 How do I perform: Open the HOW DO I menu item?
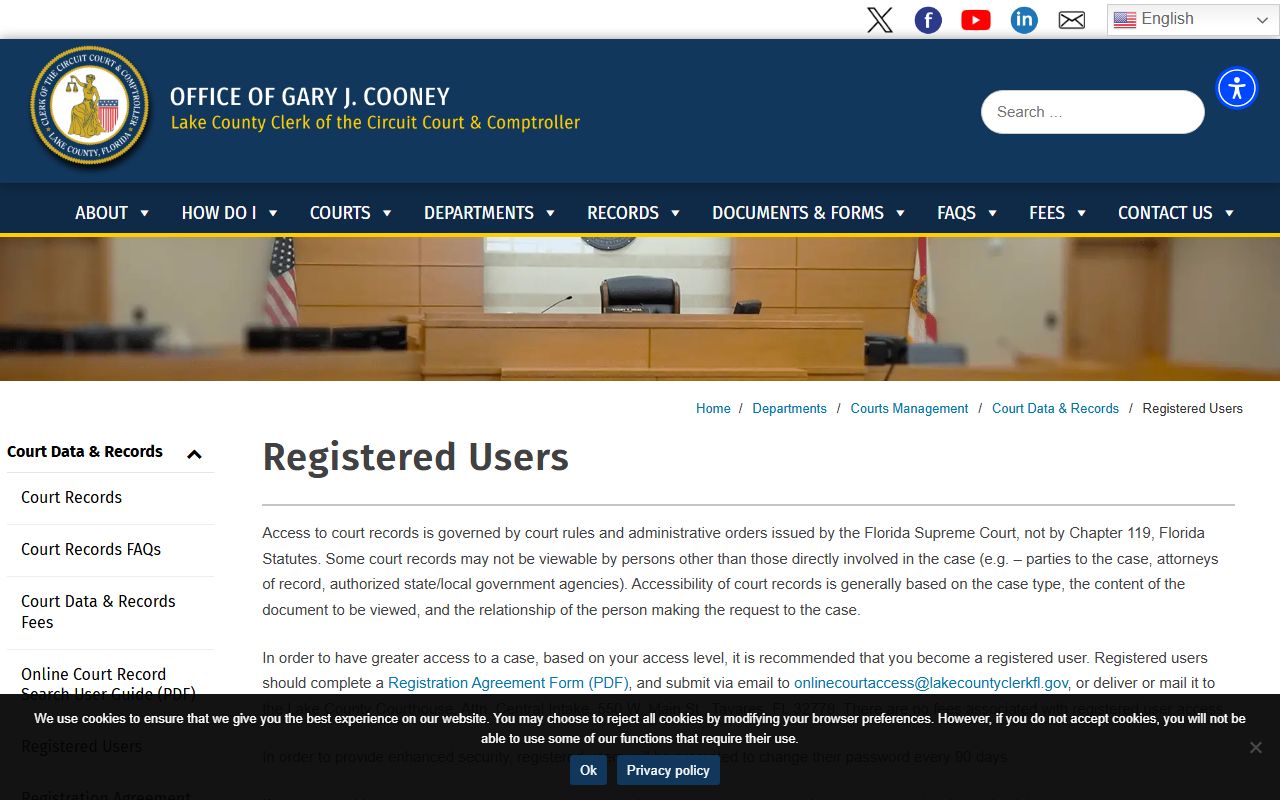(219, 213)
